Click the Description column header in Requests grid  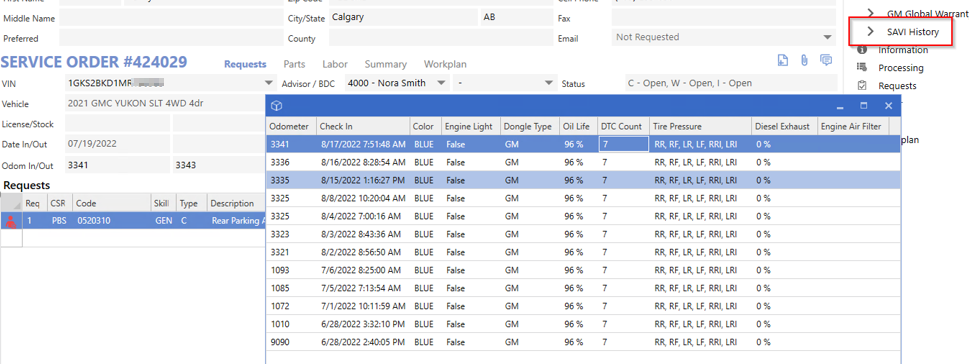click(x=237, y=203)
